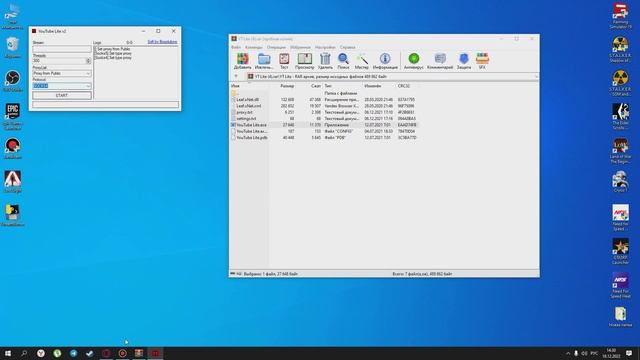Open the Epic Games Launcher desktop icon
This screenshot has width=640, height=360.
coord(13,117)
